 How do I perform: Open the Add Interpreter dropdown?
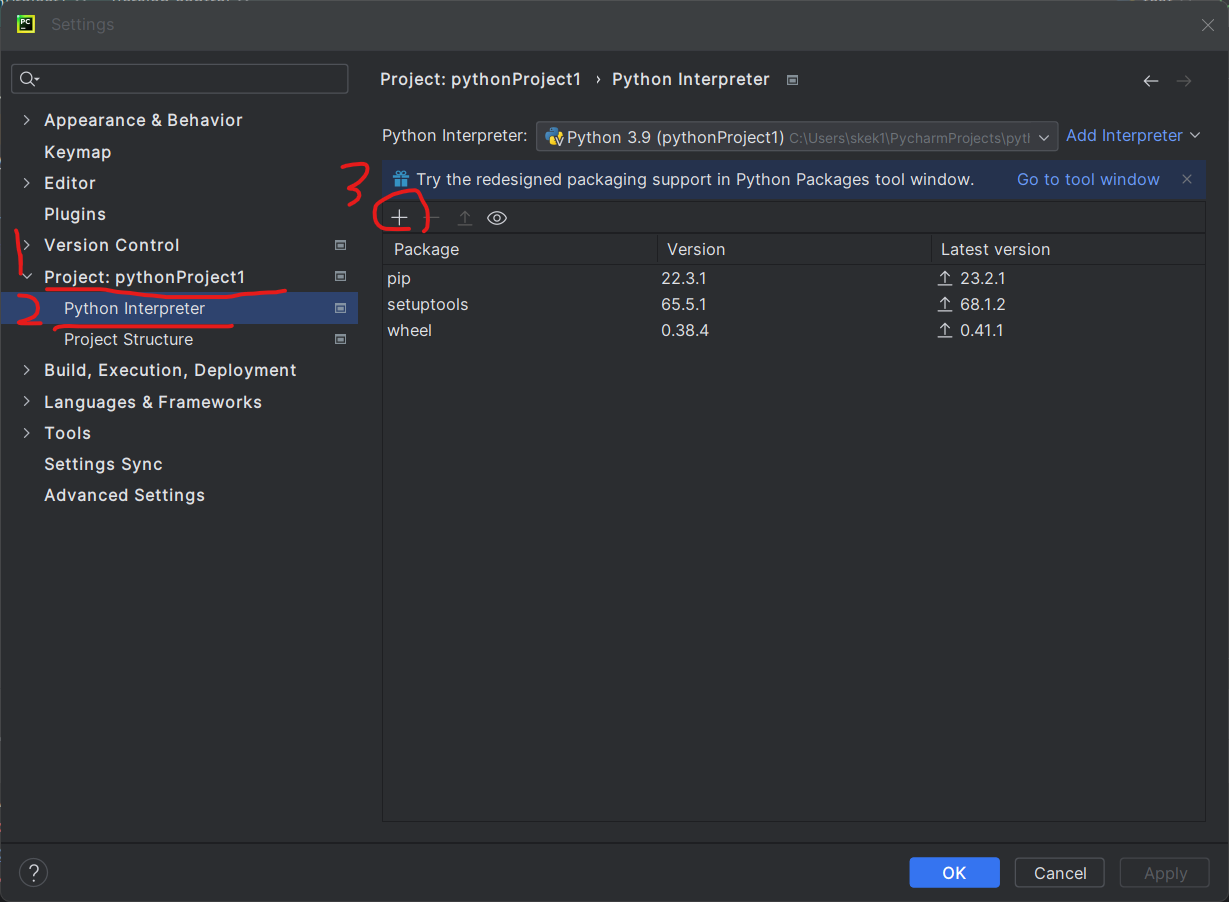[x=1133, y=136]
